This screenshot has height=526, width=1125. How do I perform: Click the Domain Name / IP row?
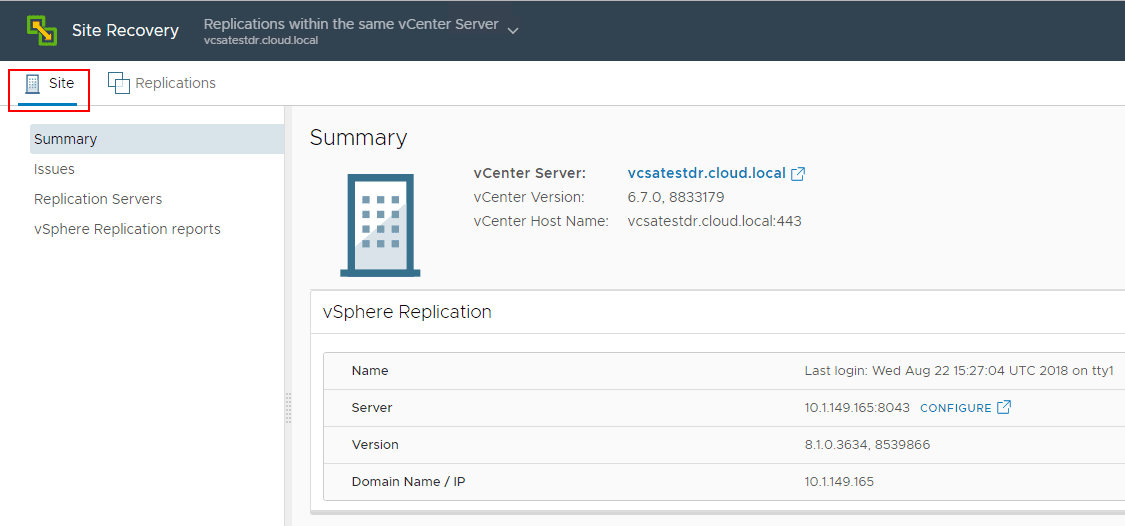point(408,482)
